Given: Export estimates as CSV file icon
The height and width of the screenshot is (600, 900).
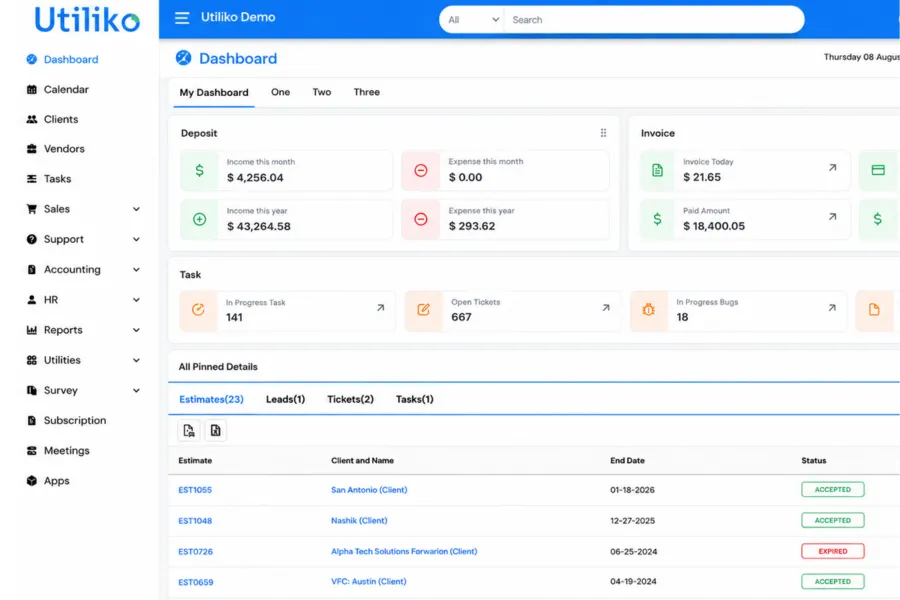Looking at the screenshot, I should 189,431.
